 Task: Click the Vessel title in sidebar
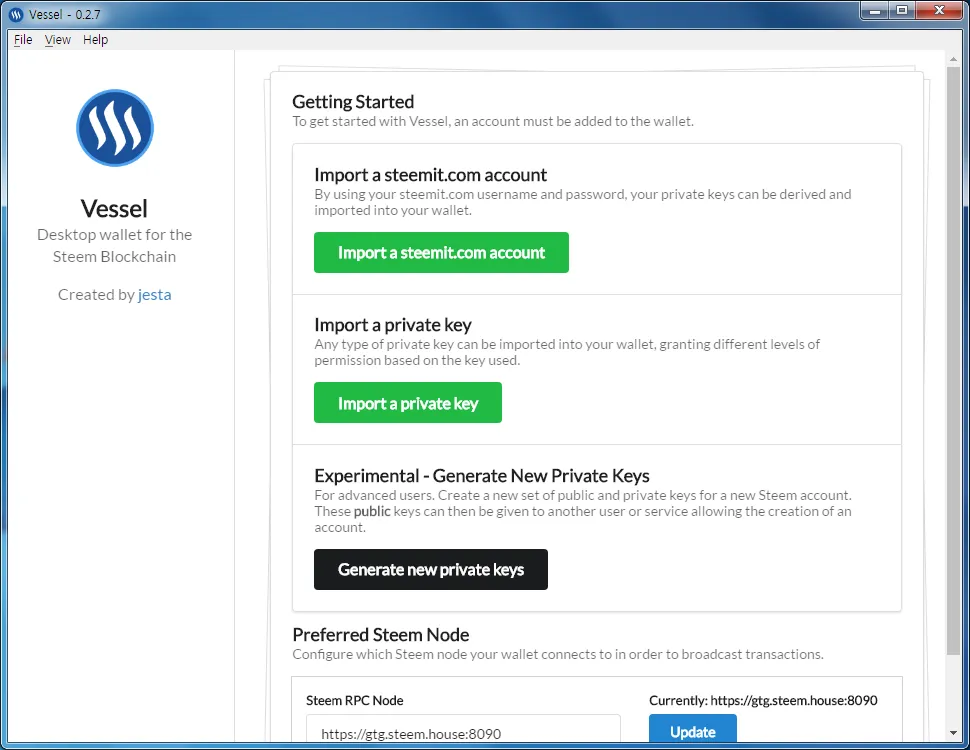(x=114, y=209)
